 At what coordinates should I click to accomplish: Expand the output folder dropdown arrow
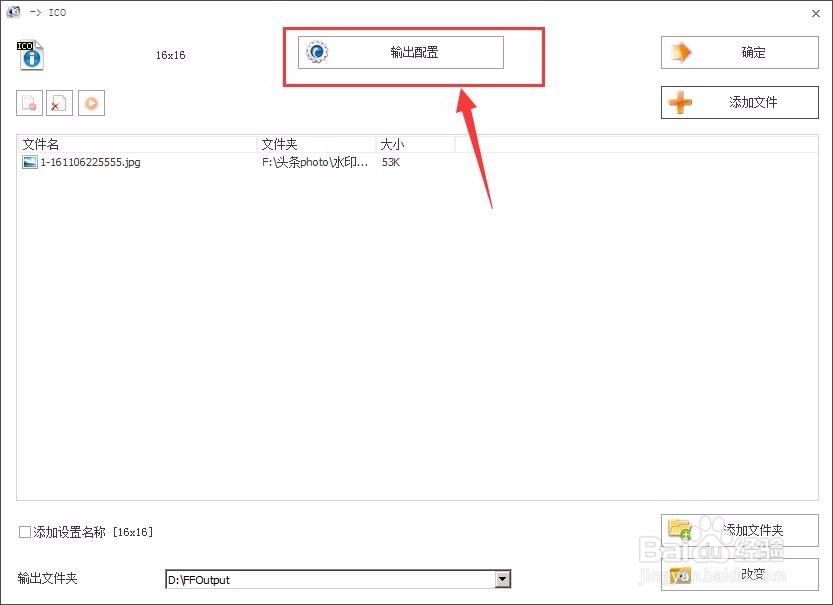pyautogui.click(x=503, y=580)
